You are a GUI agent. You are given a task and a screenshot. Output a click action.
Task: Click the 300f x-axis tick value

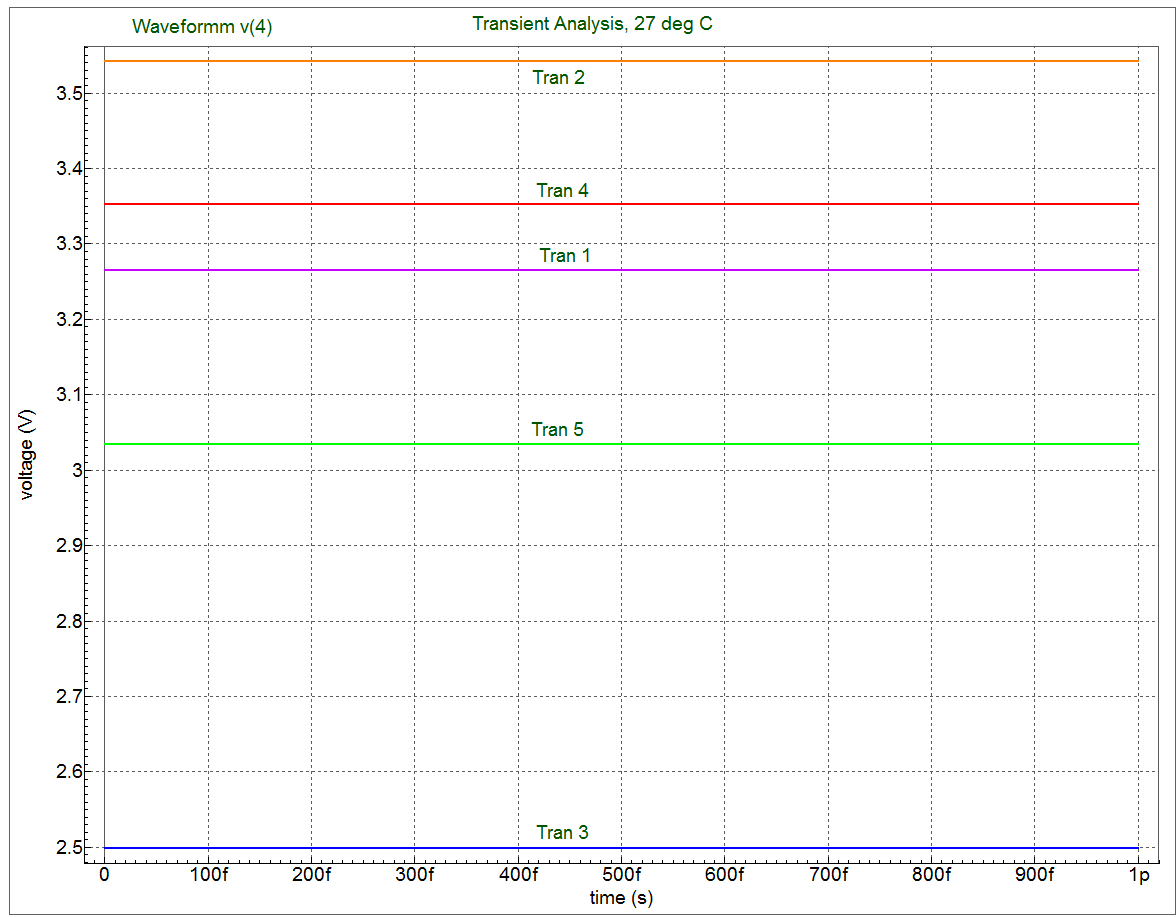click(x=414, y=875)
